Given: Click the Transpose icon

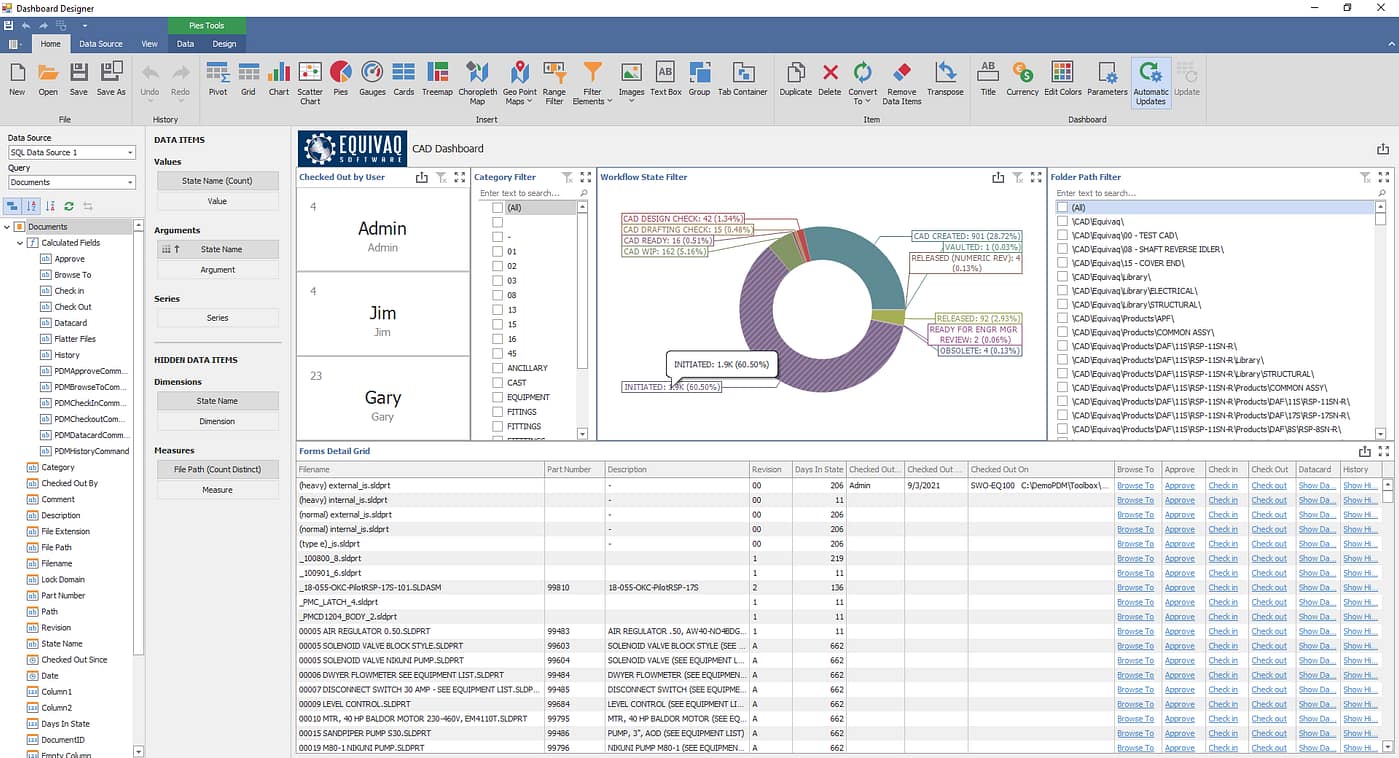Looking at the screenshot, I should coord(945,77).
